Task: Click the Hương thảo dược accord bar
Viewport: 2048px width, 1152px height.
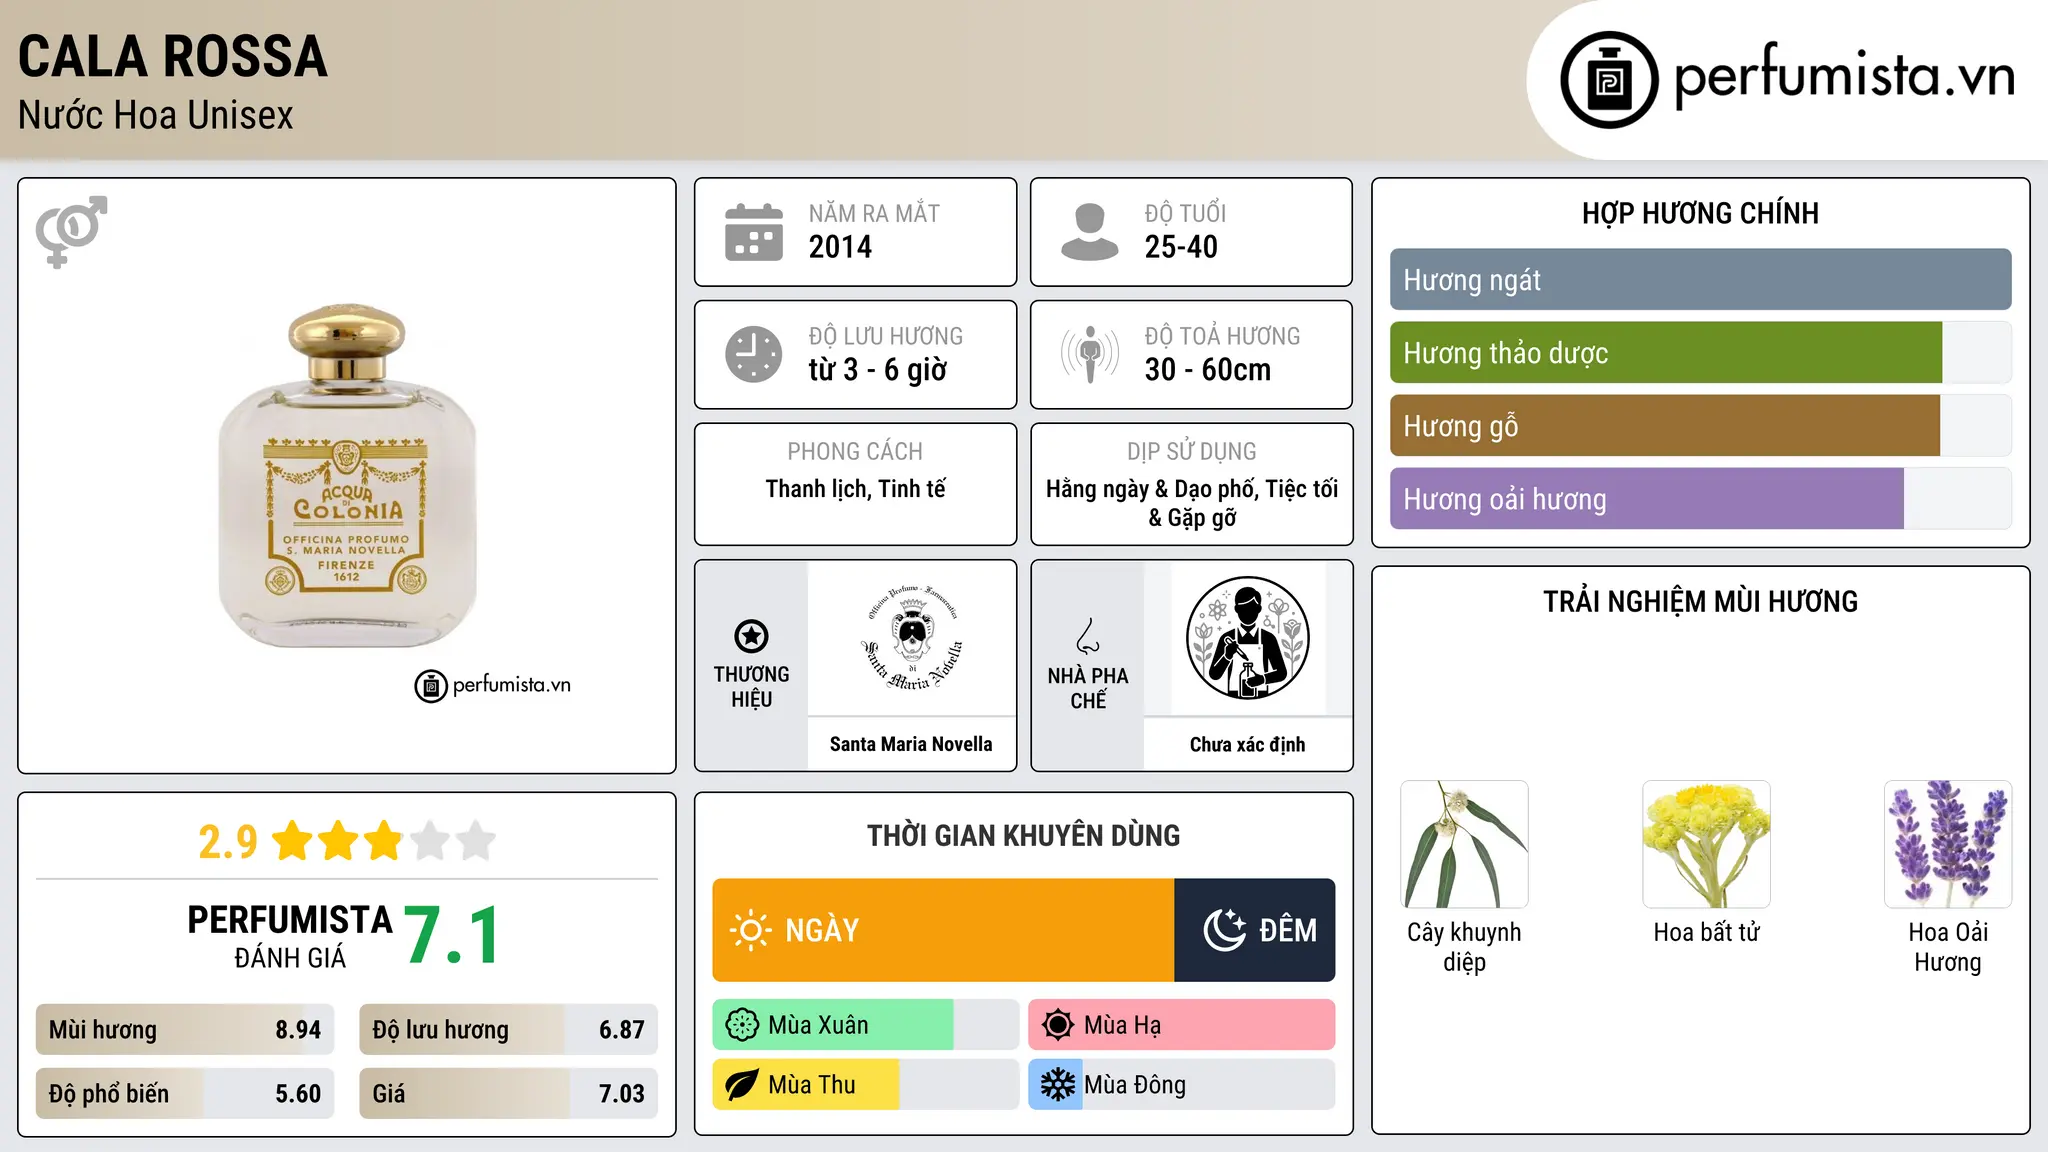Action: [1700, 353]
